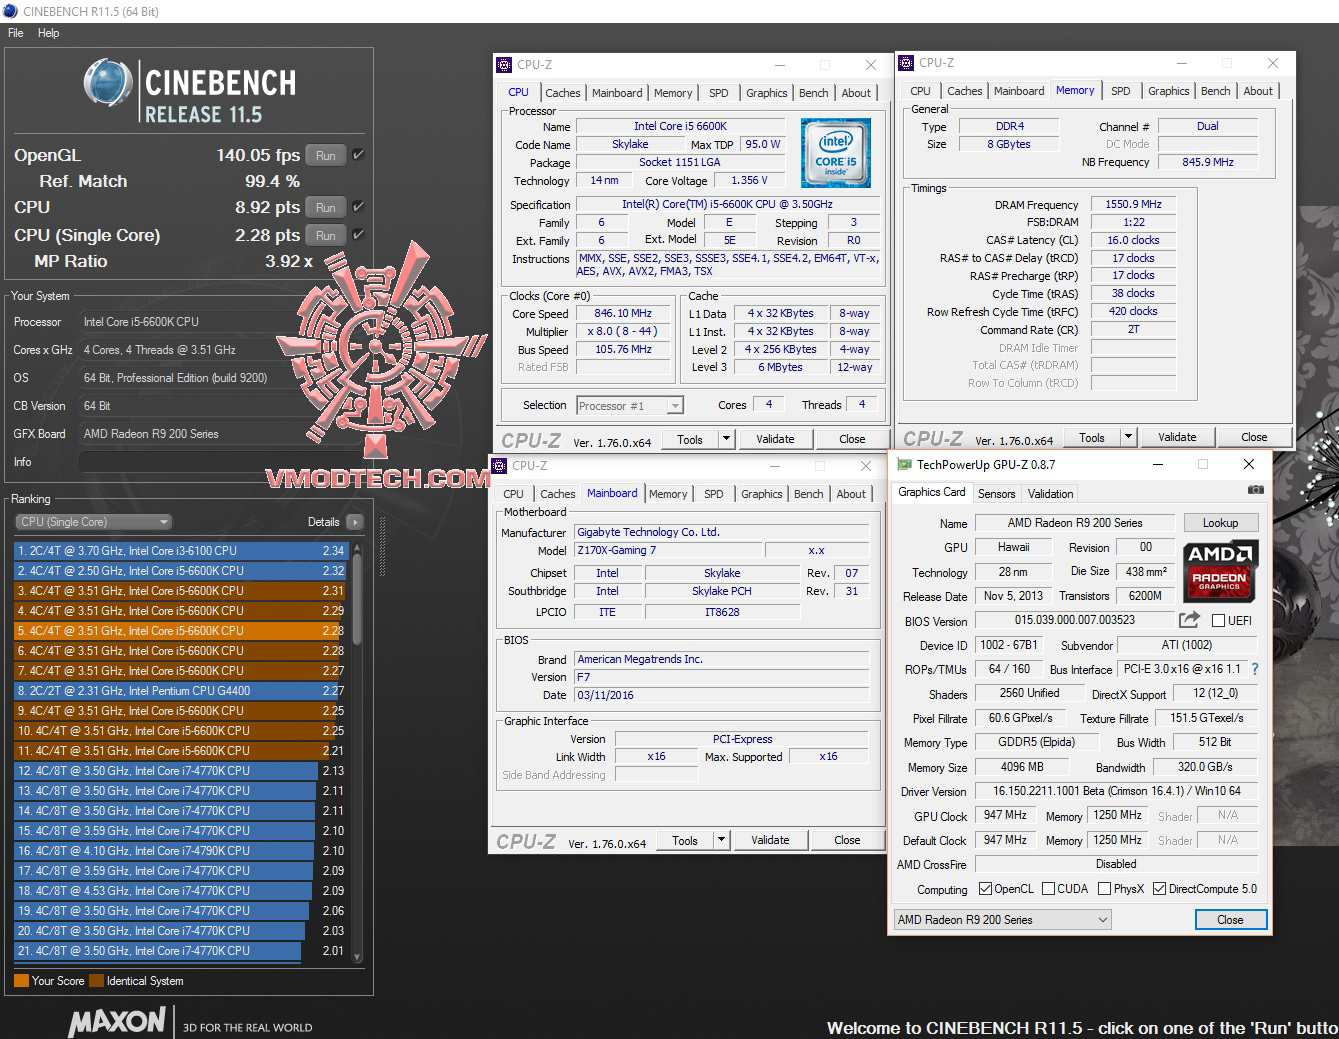The image size is (1339, 1039).
Task: Click Validate in the Timings CPU-Z window
Action: coord(1177,437)
